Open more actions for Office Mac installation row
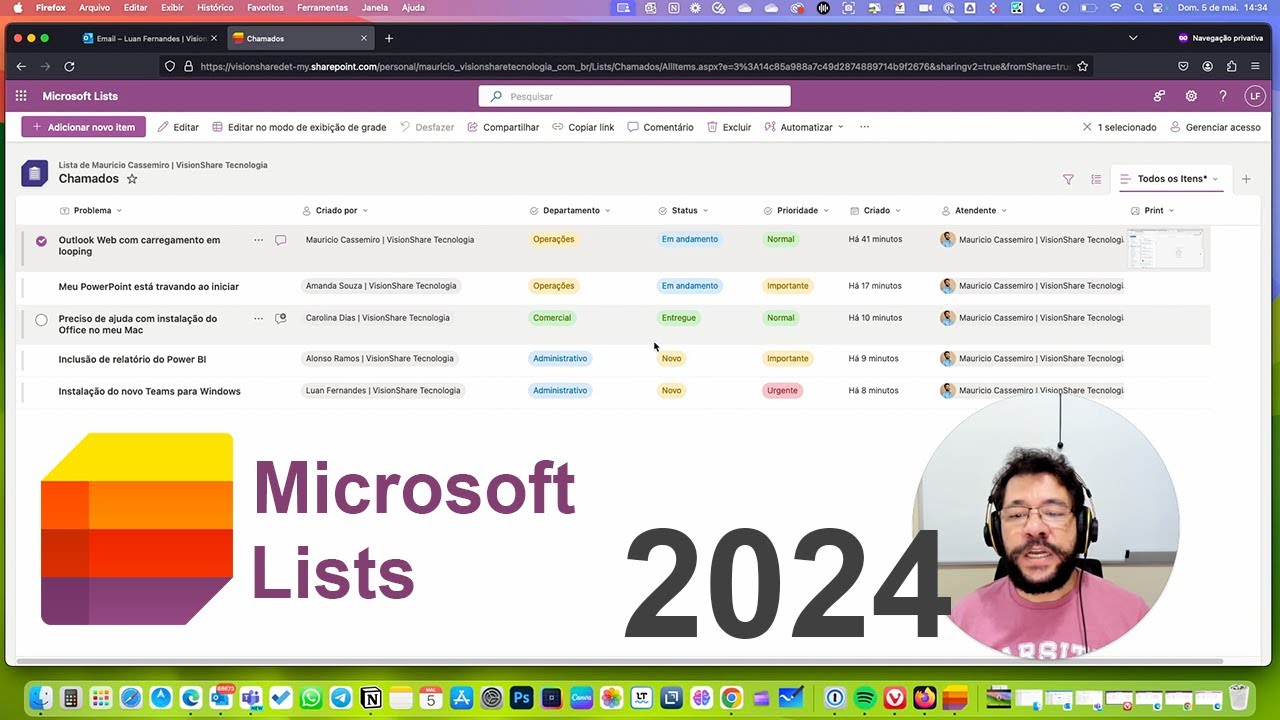Viewport: 1280px width, 720px height. pyautogui.click(x=258, y=318)
